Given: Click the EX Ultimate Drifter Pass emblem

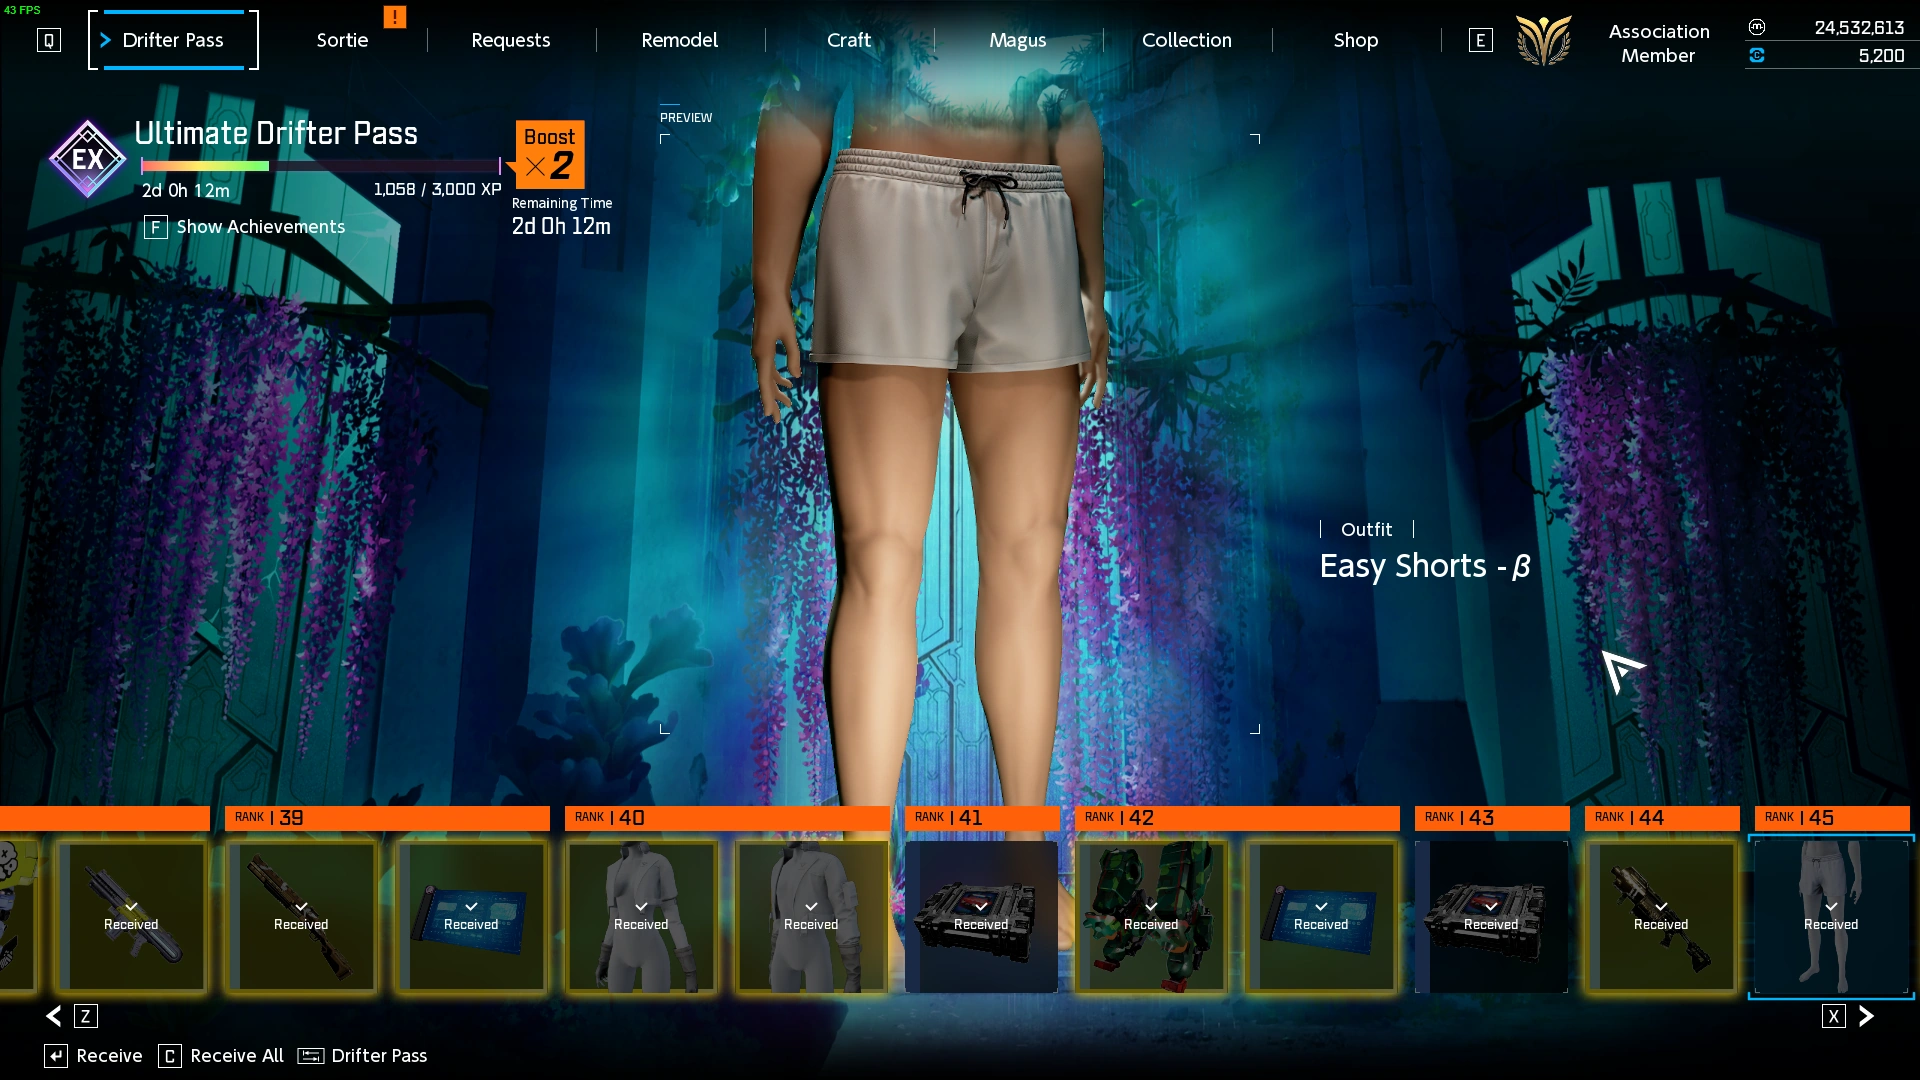Looking at the screenshot, I should tap(88, 159).
